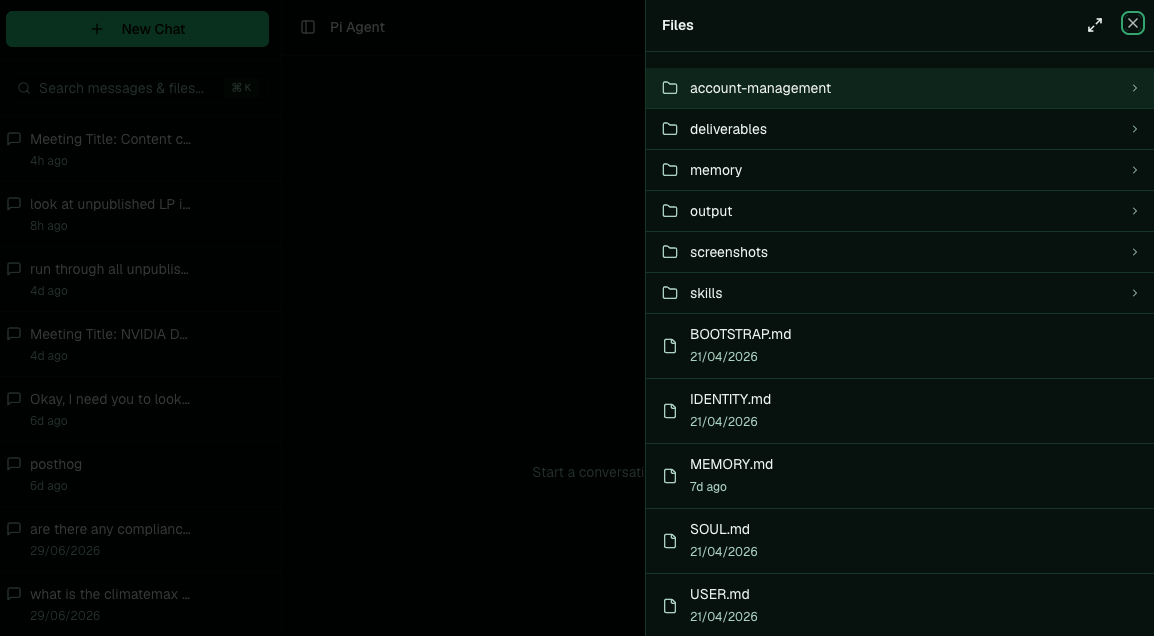1154x636 pixels.
Task: Open chat 'Okay, I need you to look...'
Action: click(110, 399)
